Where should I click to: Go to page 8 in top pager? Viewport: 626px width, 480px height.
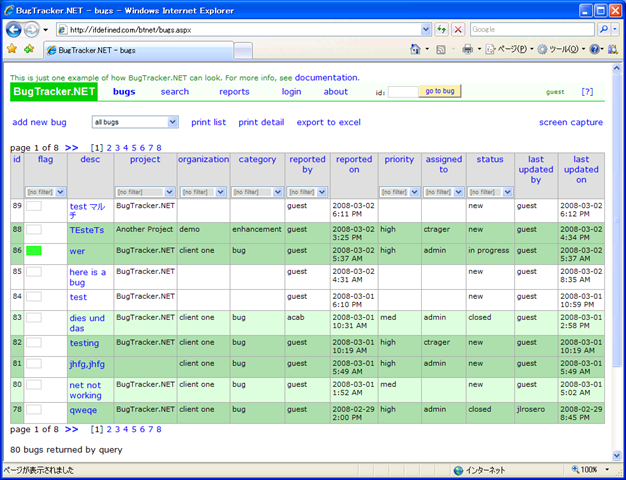159,148
